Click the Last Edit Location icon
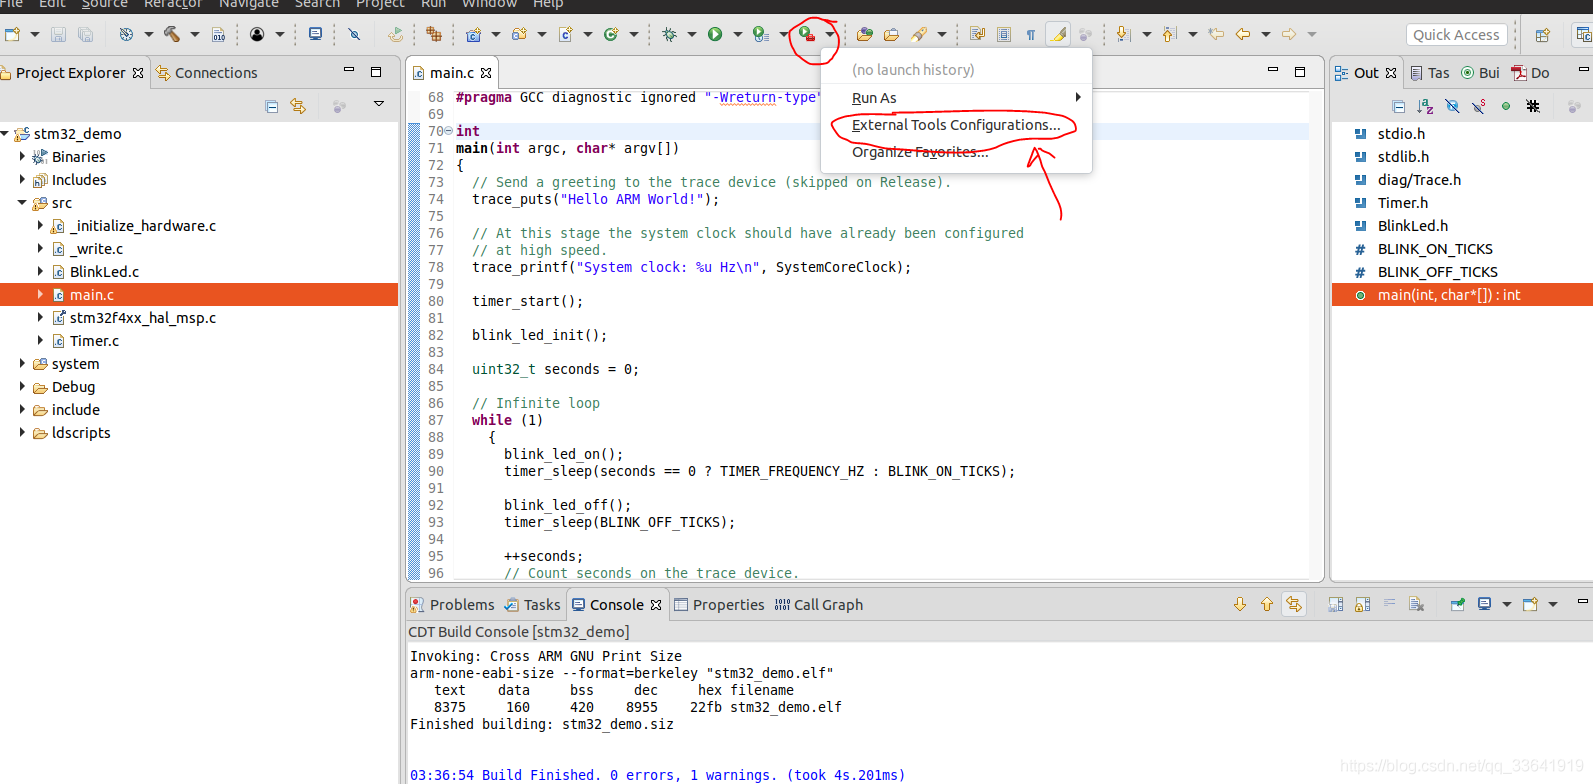This screenshot has width=1593, height=784. (1216, 34)
